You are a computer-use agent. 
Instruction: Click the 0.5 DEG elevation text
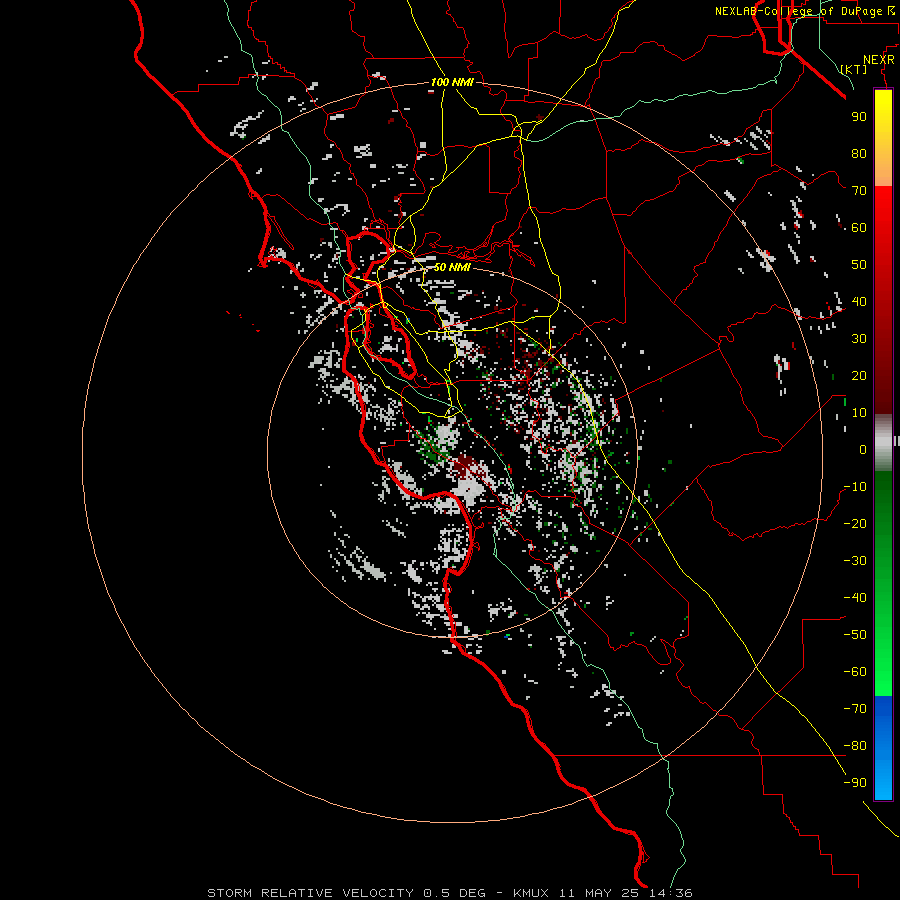pos(454,893)
